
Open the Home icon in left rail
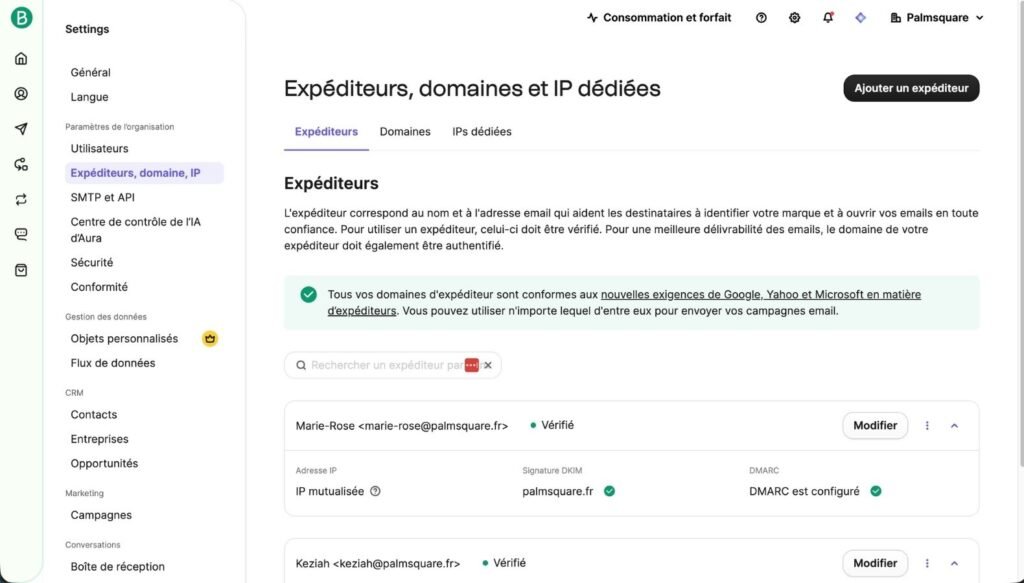click(21, 58)
